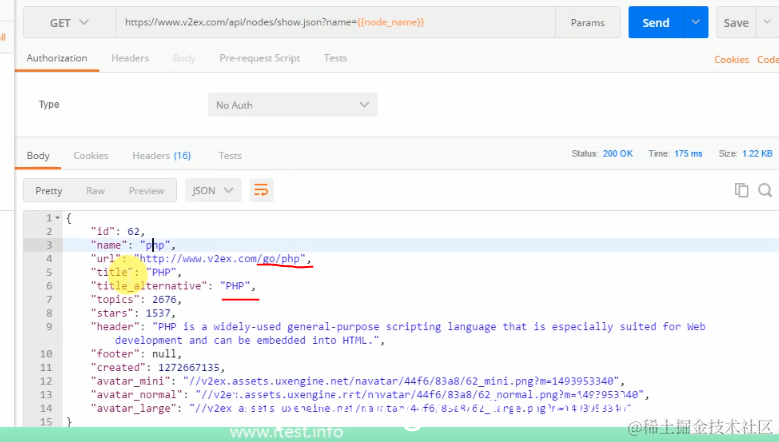Click the Status 200 OK indicator
Screen dimensions: 779x442
(x=602, y=153)
